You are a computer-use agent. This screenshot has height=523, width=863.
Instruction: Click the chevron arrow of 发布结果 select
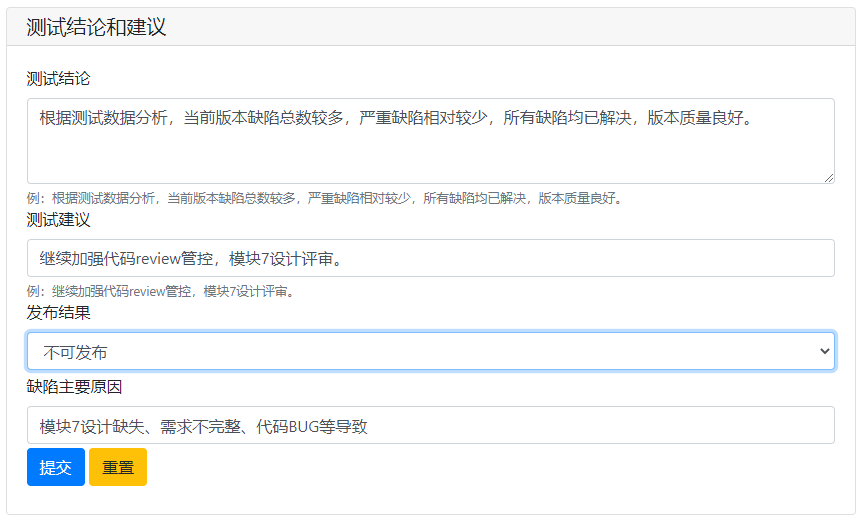824,352
